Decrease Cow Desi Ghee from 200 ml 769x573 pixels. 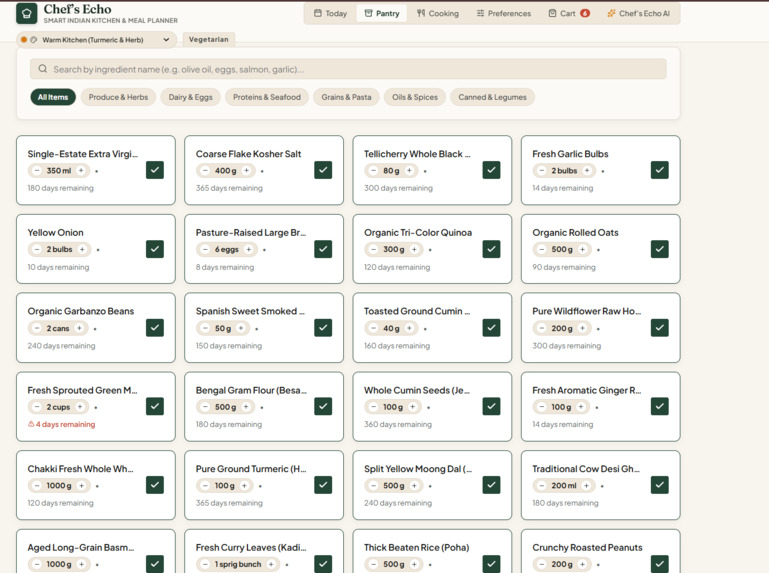(541, 486)
